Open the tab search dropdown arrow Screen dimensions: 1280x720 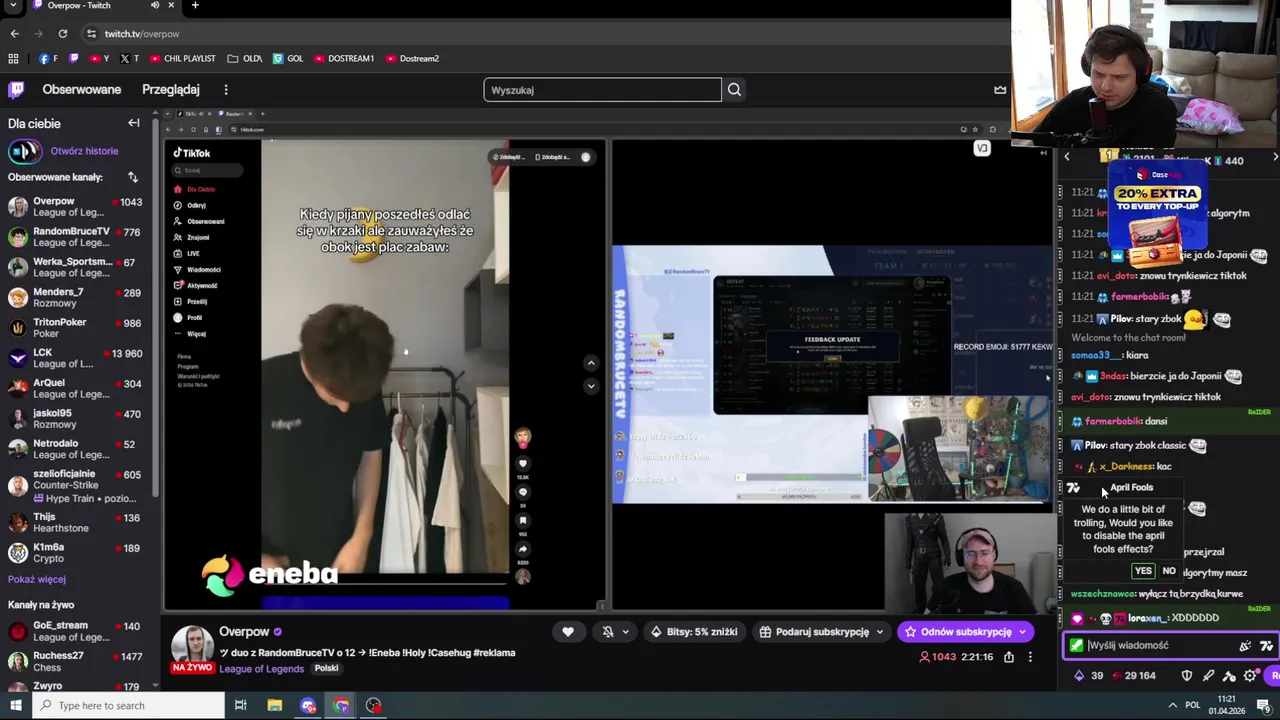[14, 6]
